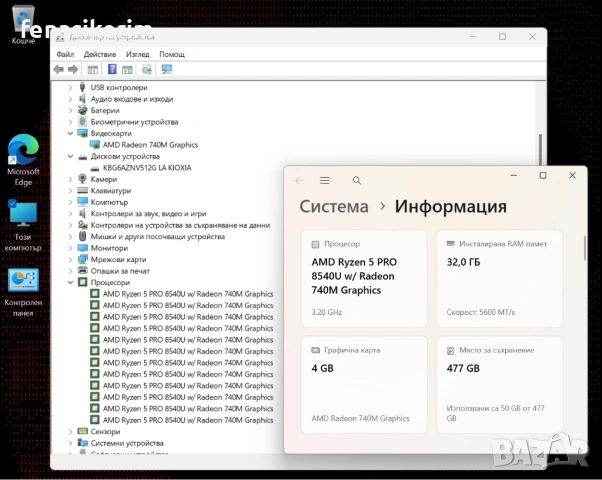Click 'Използвани са 50 GB от 477 GB' text
Screen dimensions: 602x480
click(x=495, y=413)
